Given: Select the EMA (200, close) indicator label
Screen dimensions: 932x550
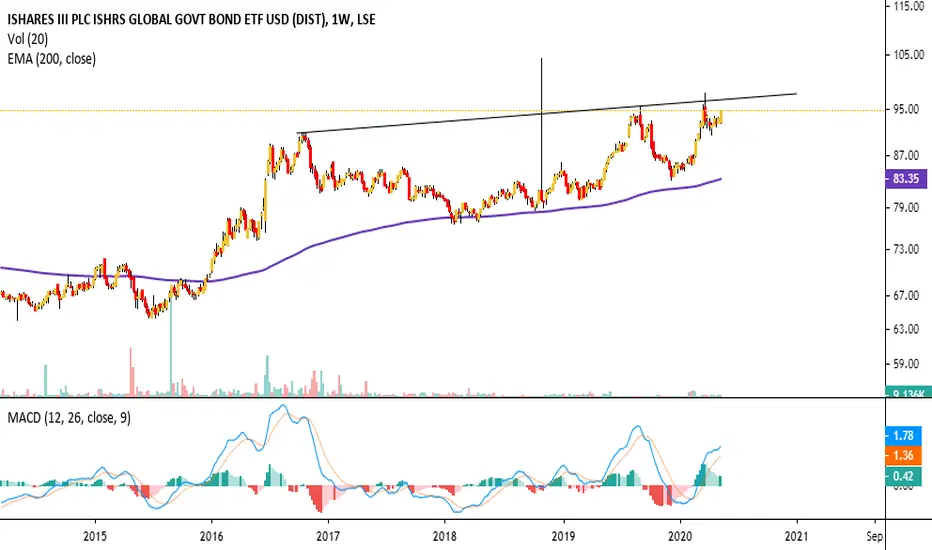Looking at the screenshot, I should coord(52,59).
